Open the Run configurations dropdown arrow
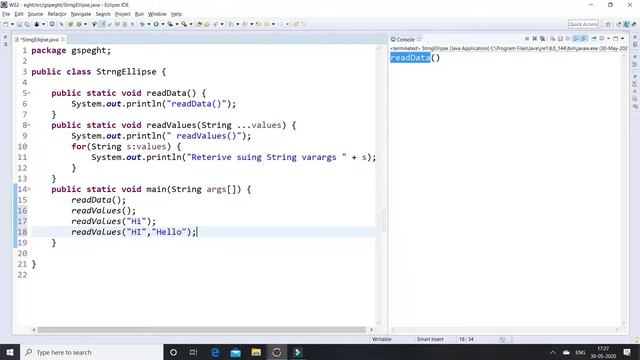The width and height of the screenshot is (640, 360). pos(162,24)
